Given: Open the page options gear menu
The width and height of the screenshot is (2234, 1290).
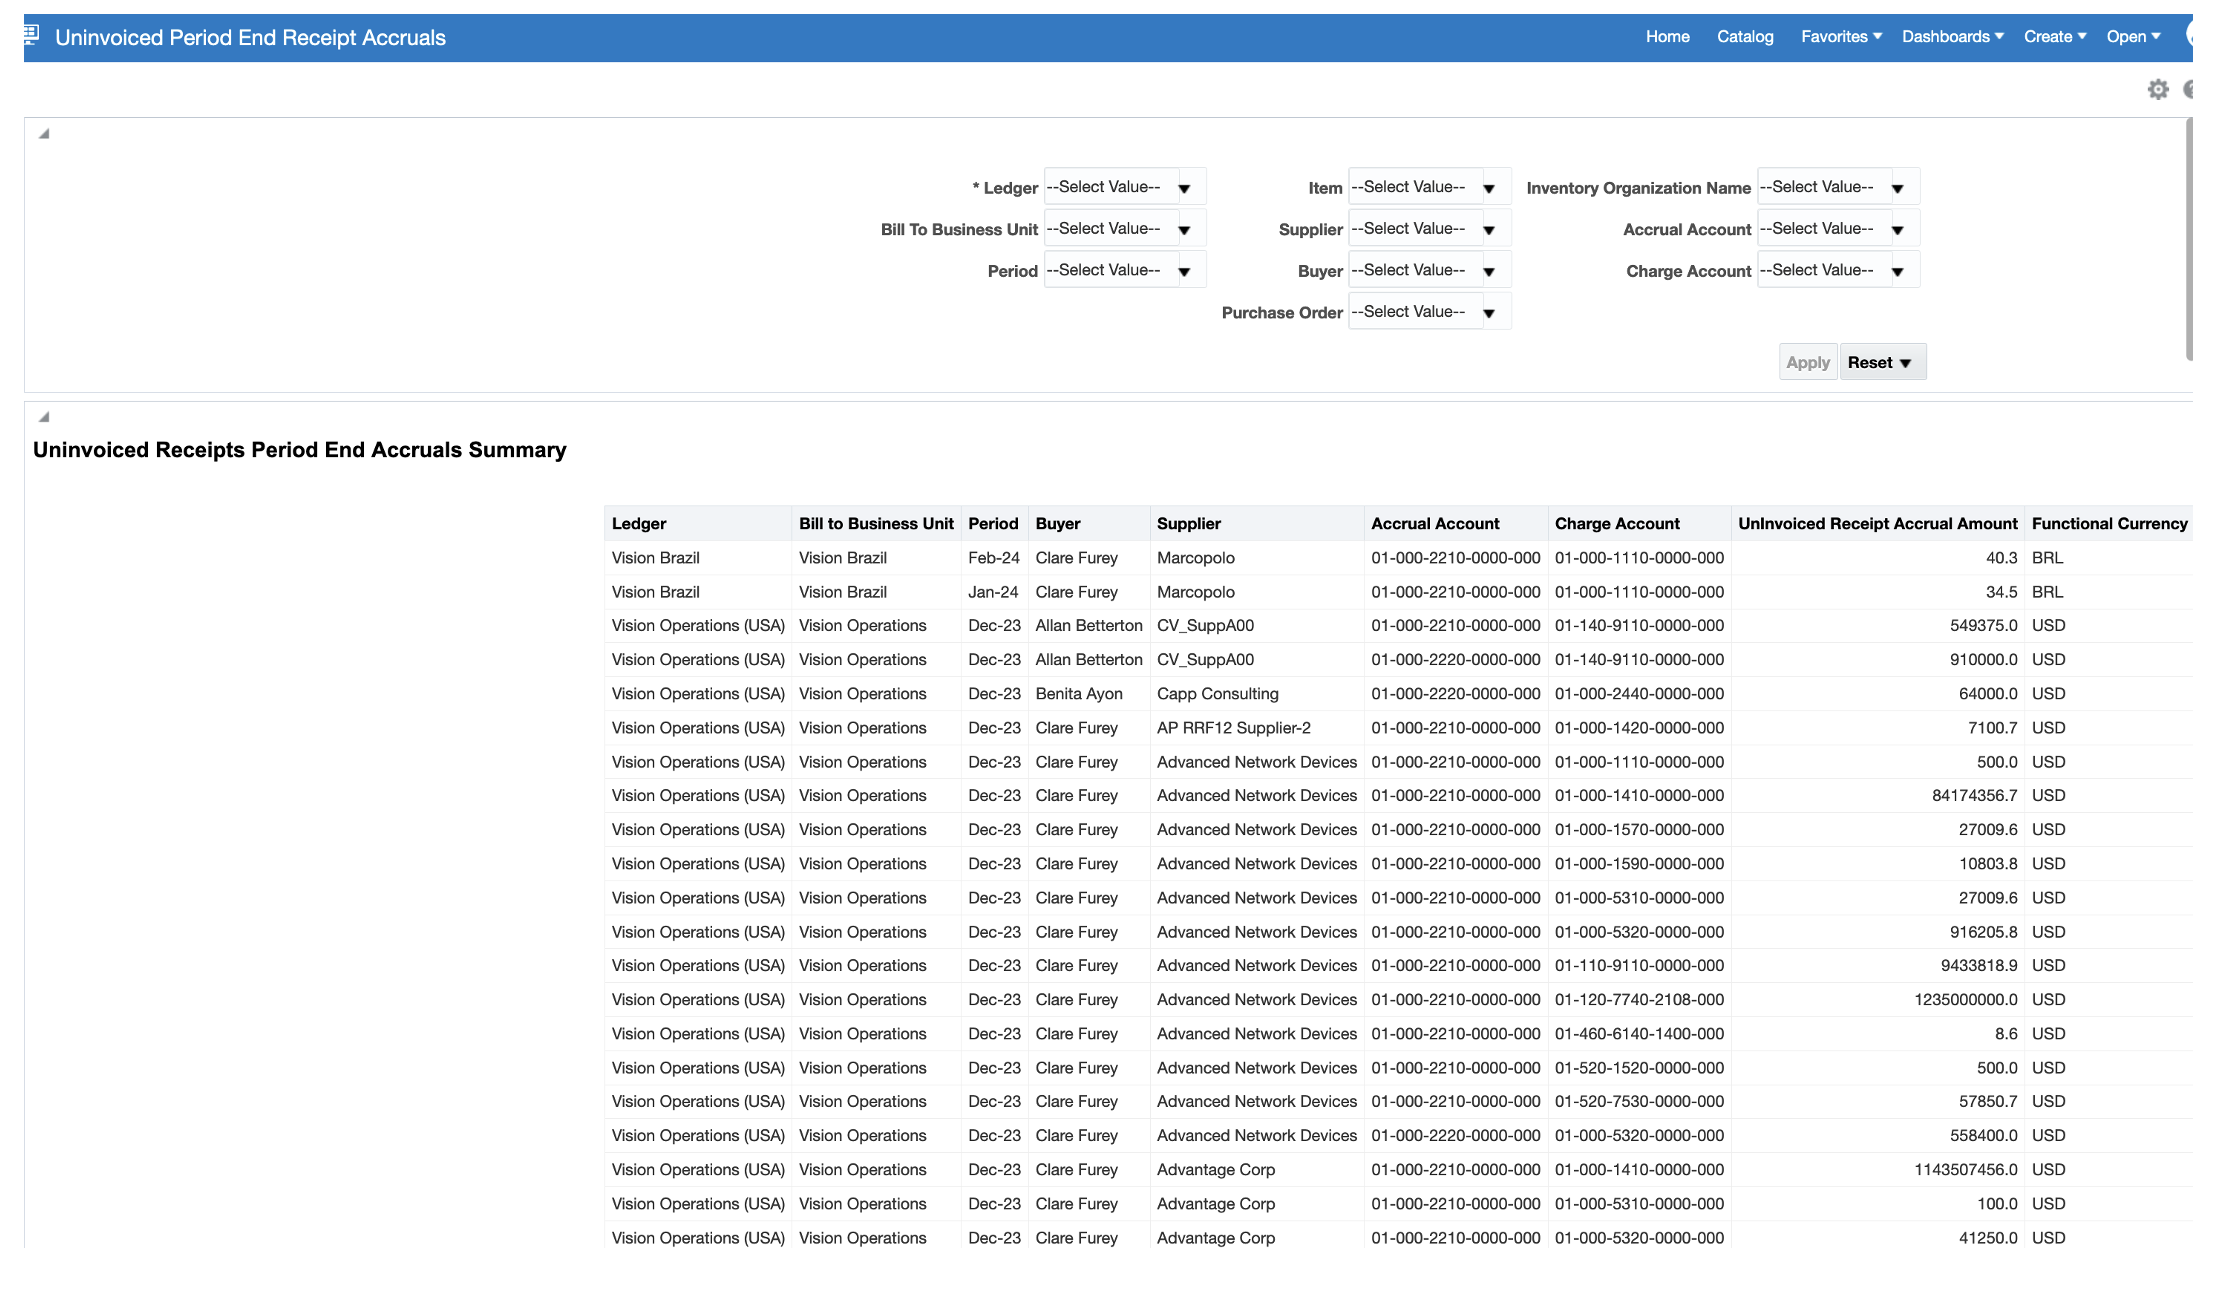Looking at the screenshot, I should (x=2158, y=89).
